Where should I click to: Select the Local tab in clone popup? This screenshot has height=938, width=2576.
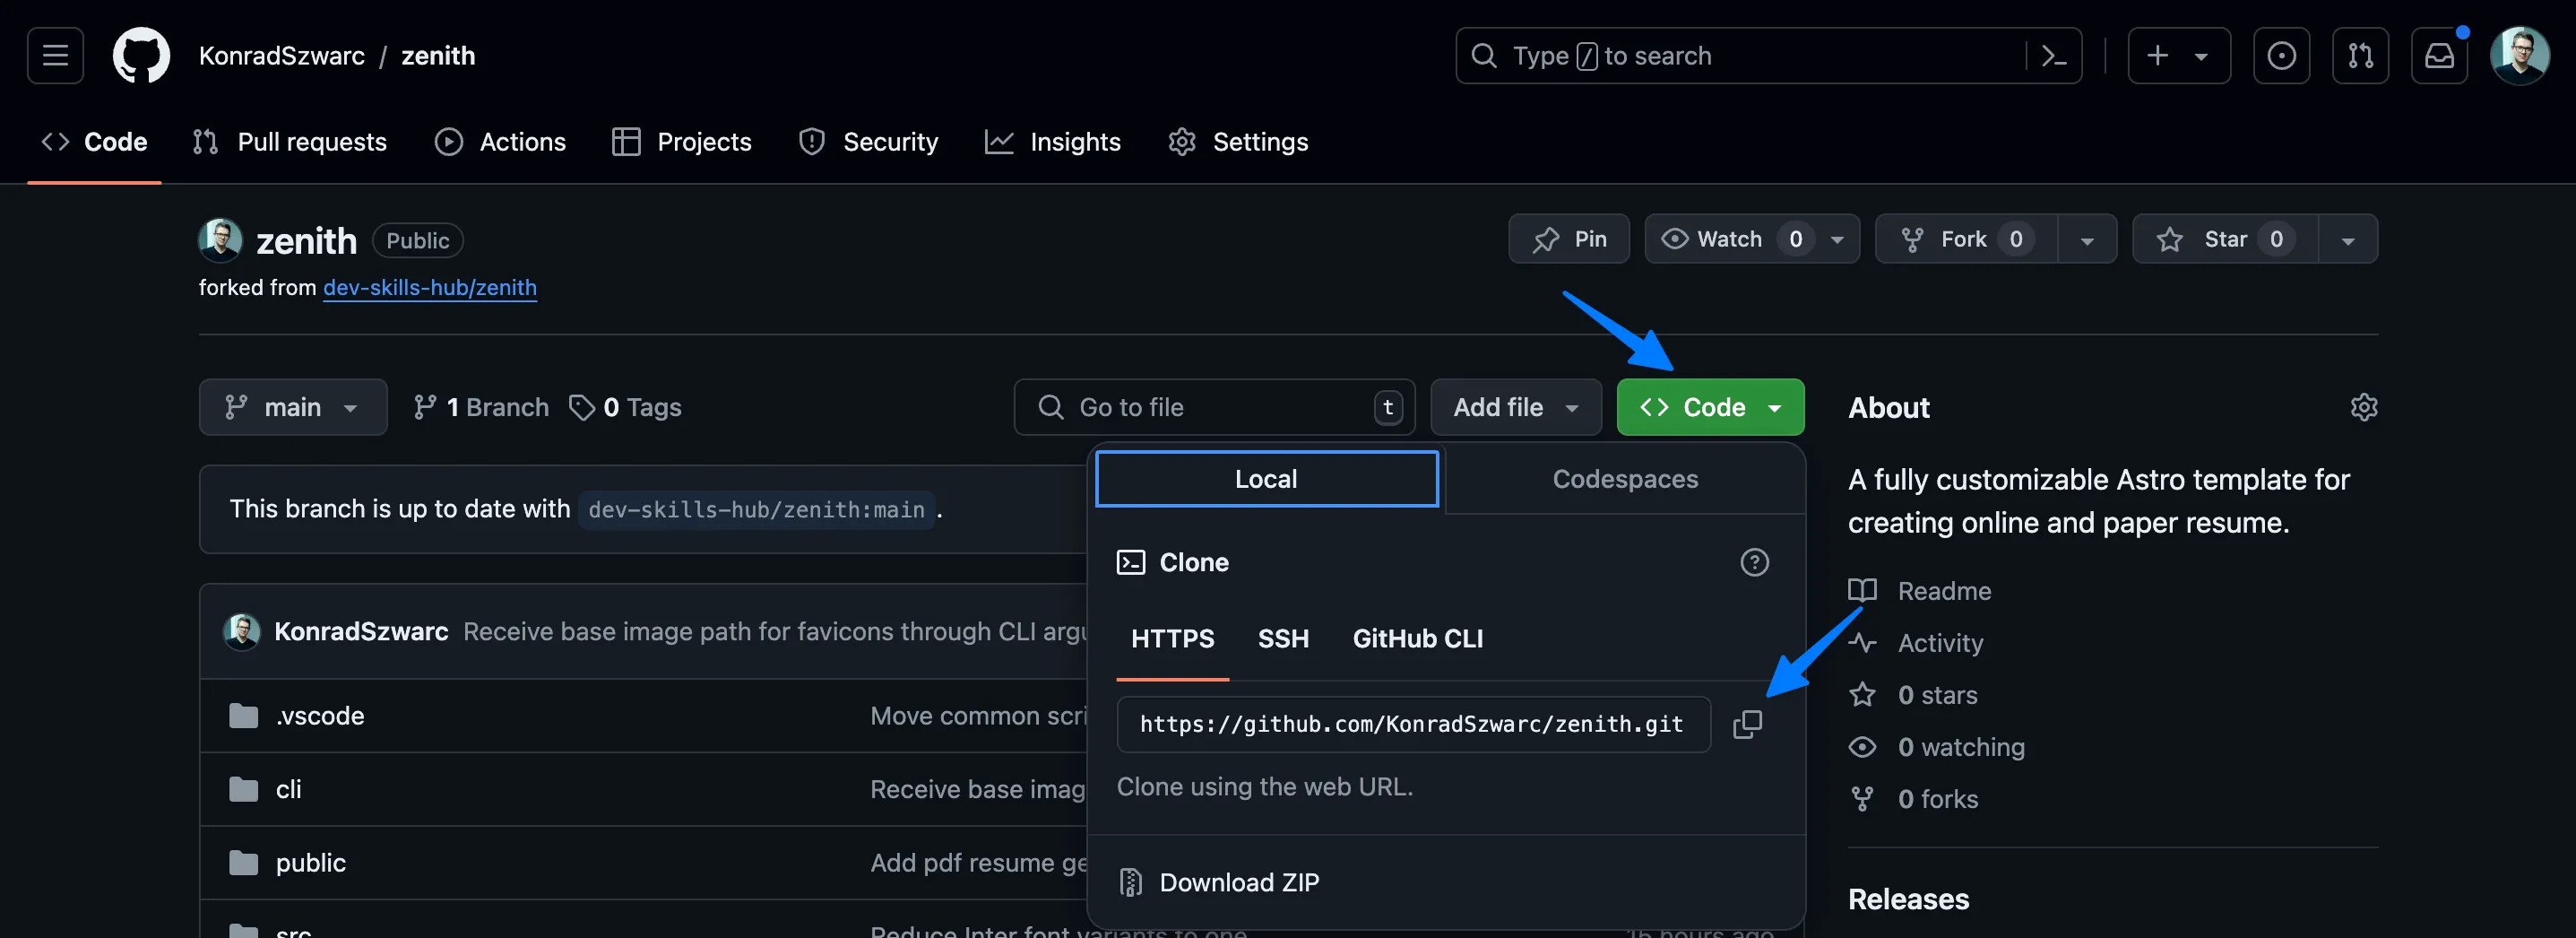pyautogui.click(x=1267, y=479)
